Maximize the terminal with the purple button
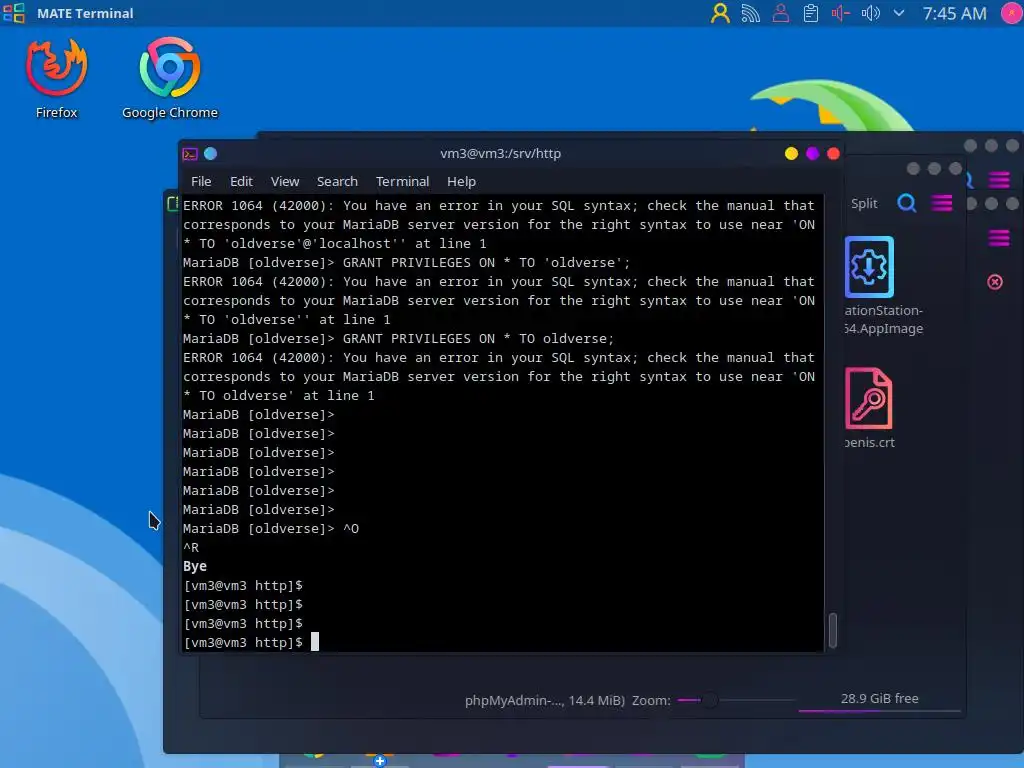 click(x=812, y=153)
